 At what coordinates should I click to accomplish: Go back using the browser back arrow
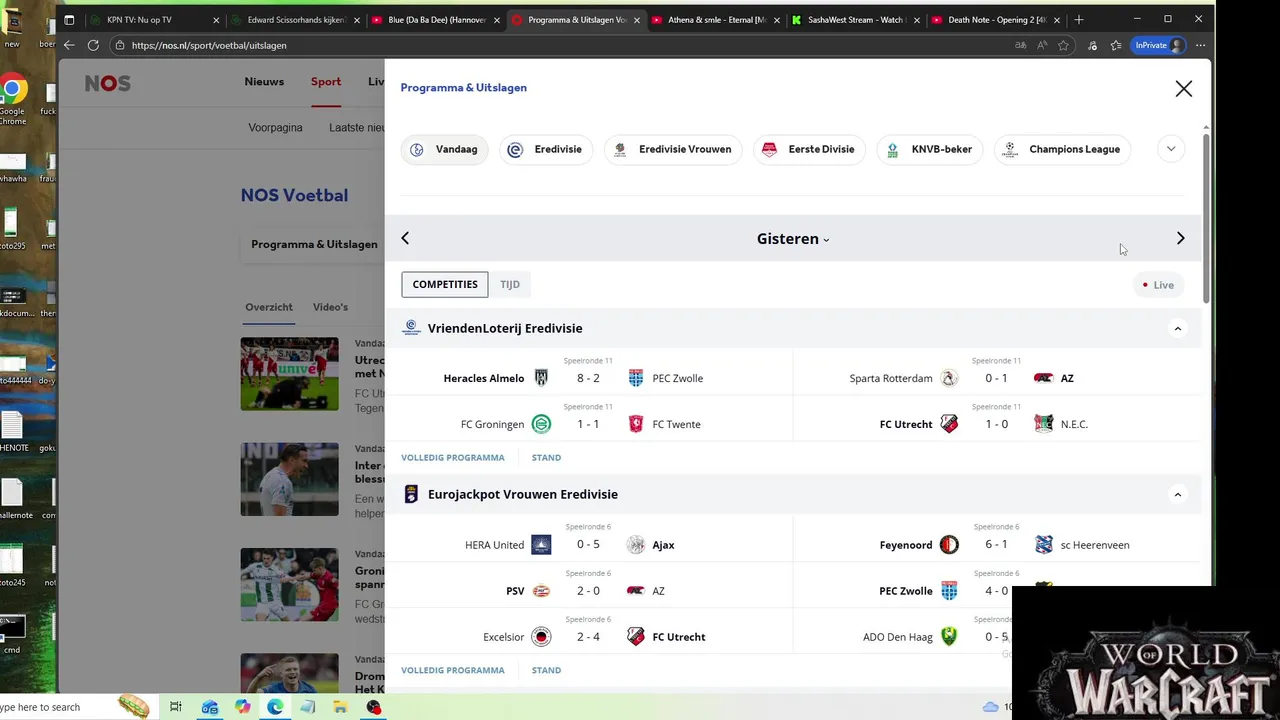tap(69, 45)
